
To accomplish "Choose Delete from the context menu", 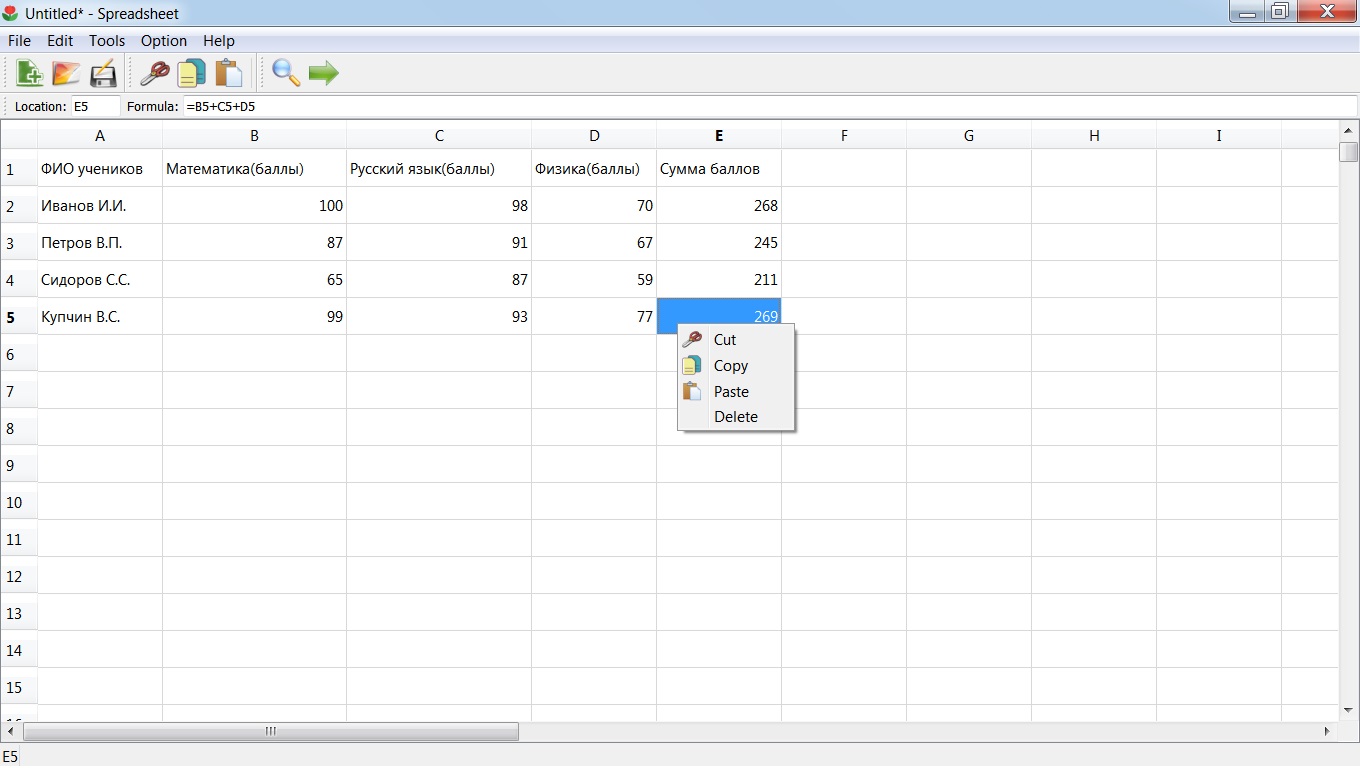I will point(736,417).
